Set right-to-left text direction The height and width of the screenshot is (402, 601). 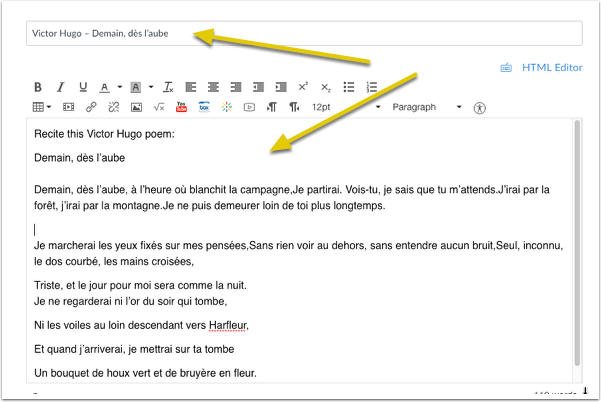click(x=294, y=107)
